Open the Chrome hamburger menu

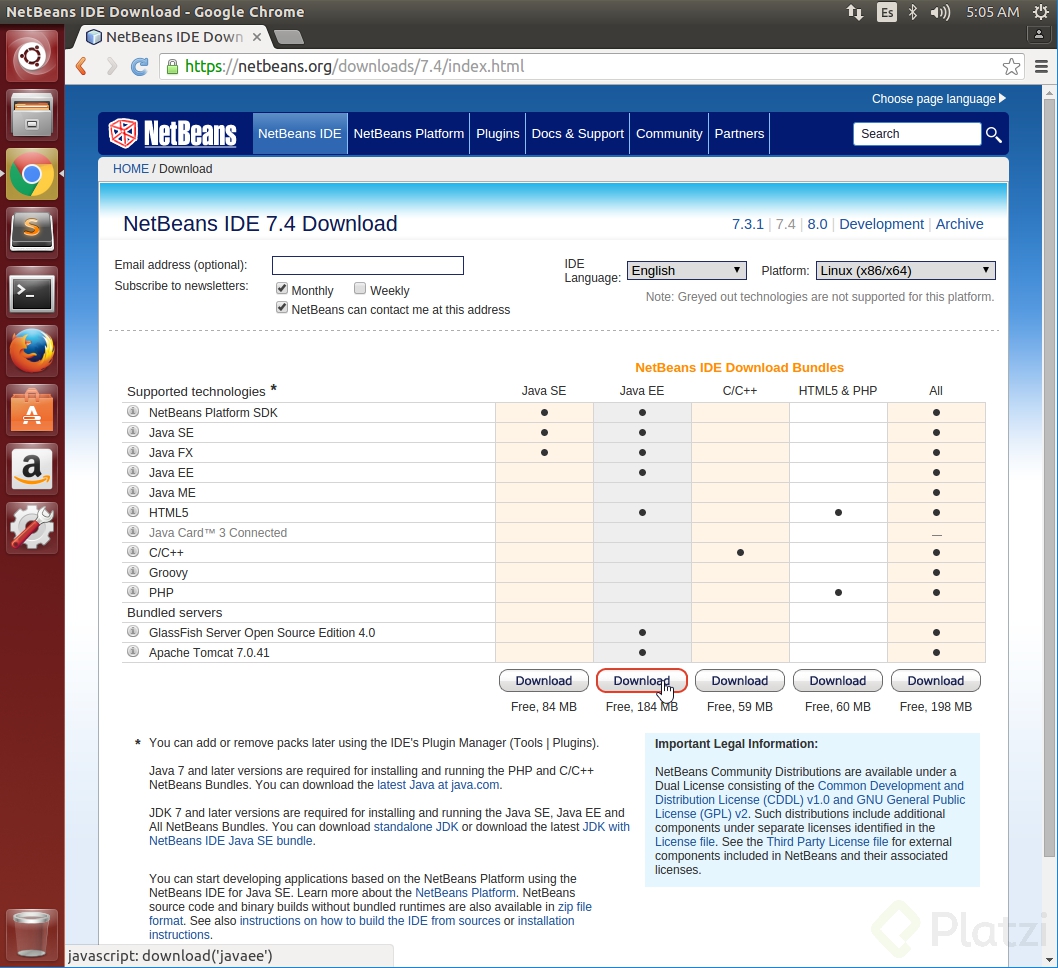1041,66
